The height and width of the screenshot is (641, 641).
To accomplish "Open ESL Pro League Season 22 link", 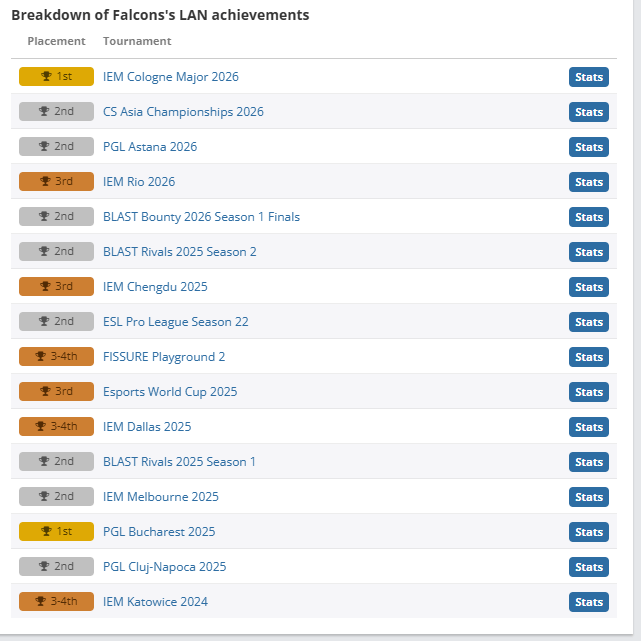I will (x=176, y=322).
